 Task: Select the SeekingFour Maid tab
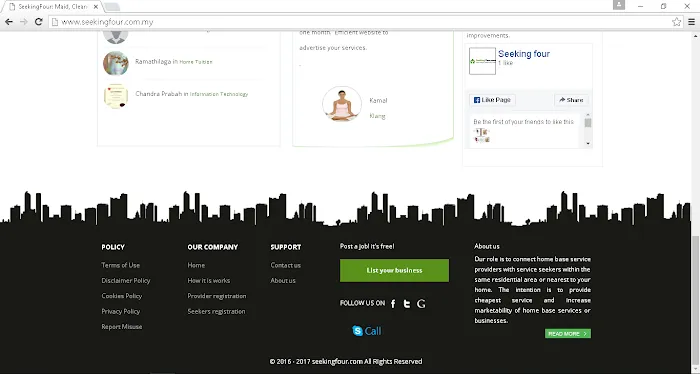pyautogui.click(x=52, y=7)
